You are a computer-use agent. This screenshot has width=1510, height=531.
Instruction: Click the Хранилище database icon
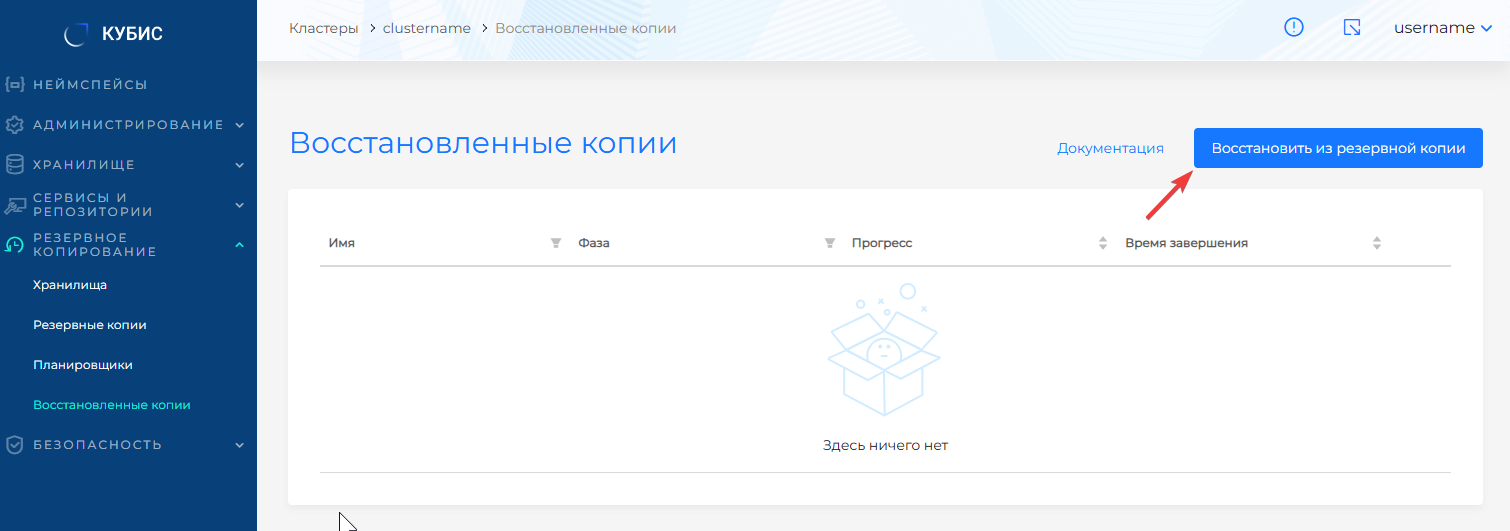(x=14, y=165)
